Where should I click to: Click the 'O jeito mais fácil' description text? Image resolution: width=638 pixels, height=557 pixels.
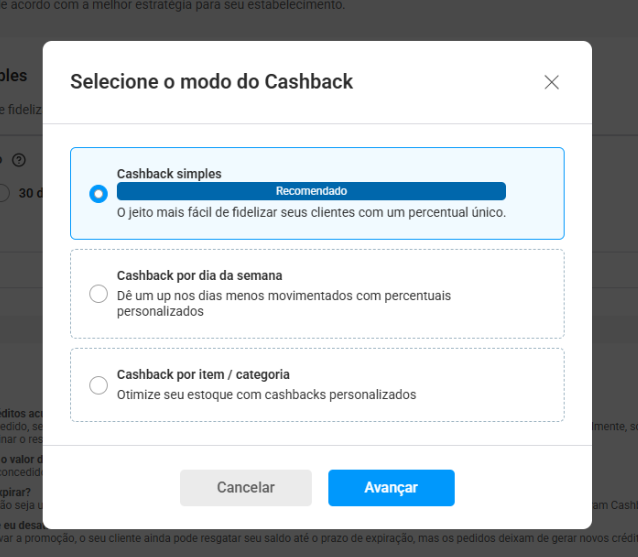(x=311, y=212)
